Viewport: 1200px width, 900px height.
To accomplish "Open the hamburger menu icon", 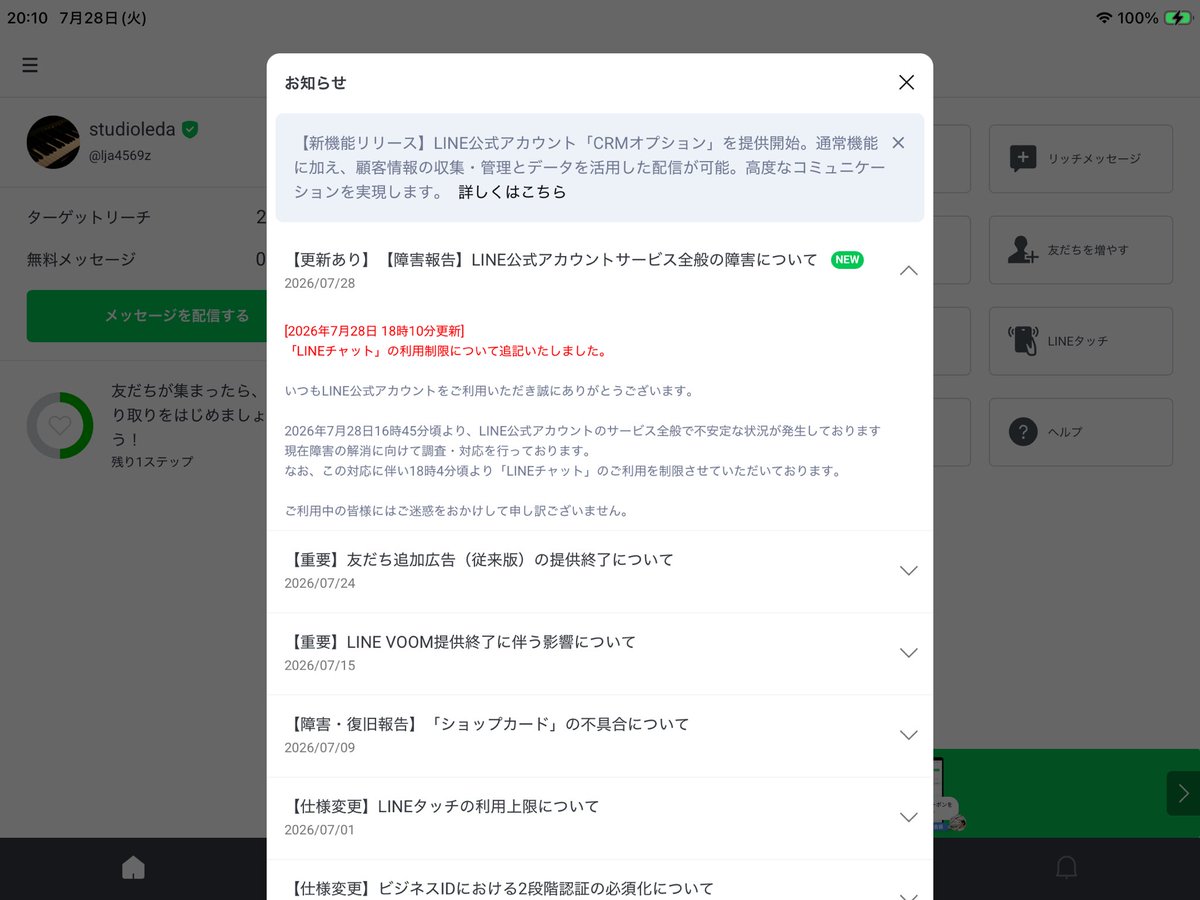I will [30, 65].
